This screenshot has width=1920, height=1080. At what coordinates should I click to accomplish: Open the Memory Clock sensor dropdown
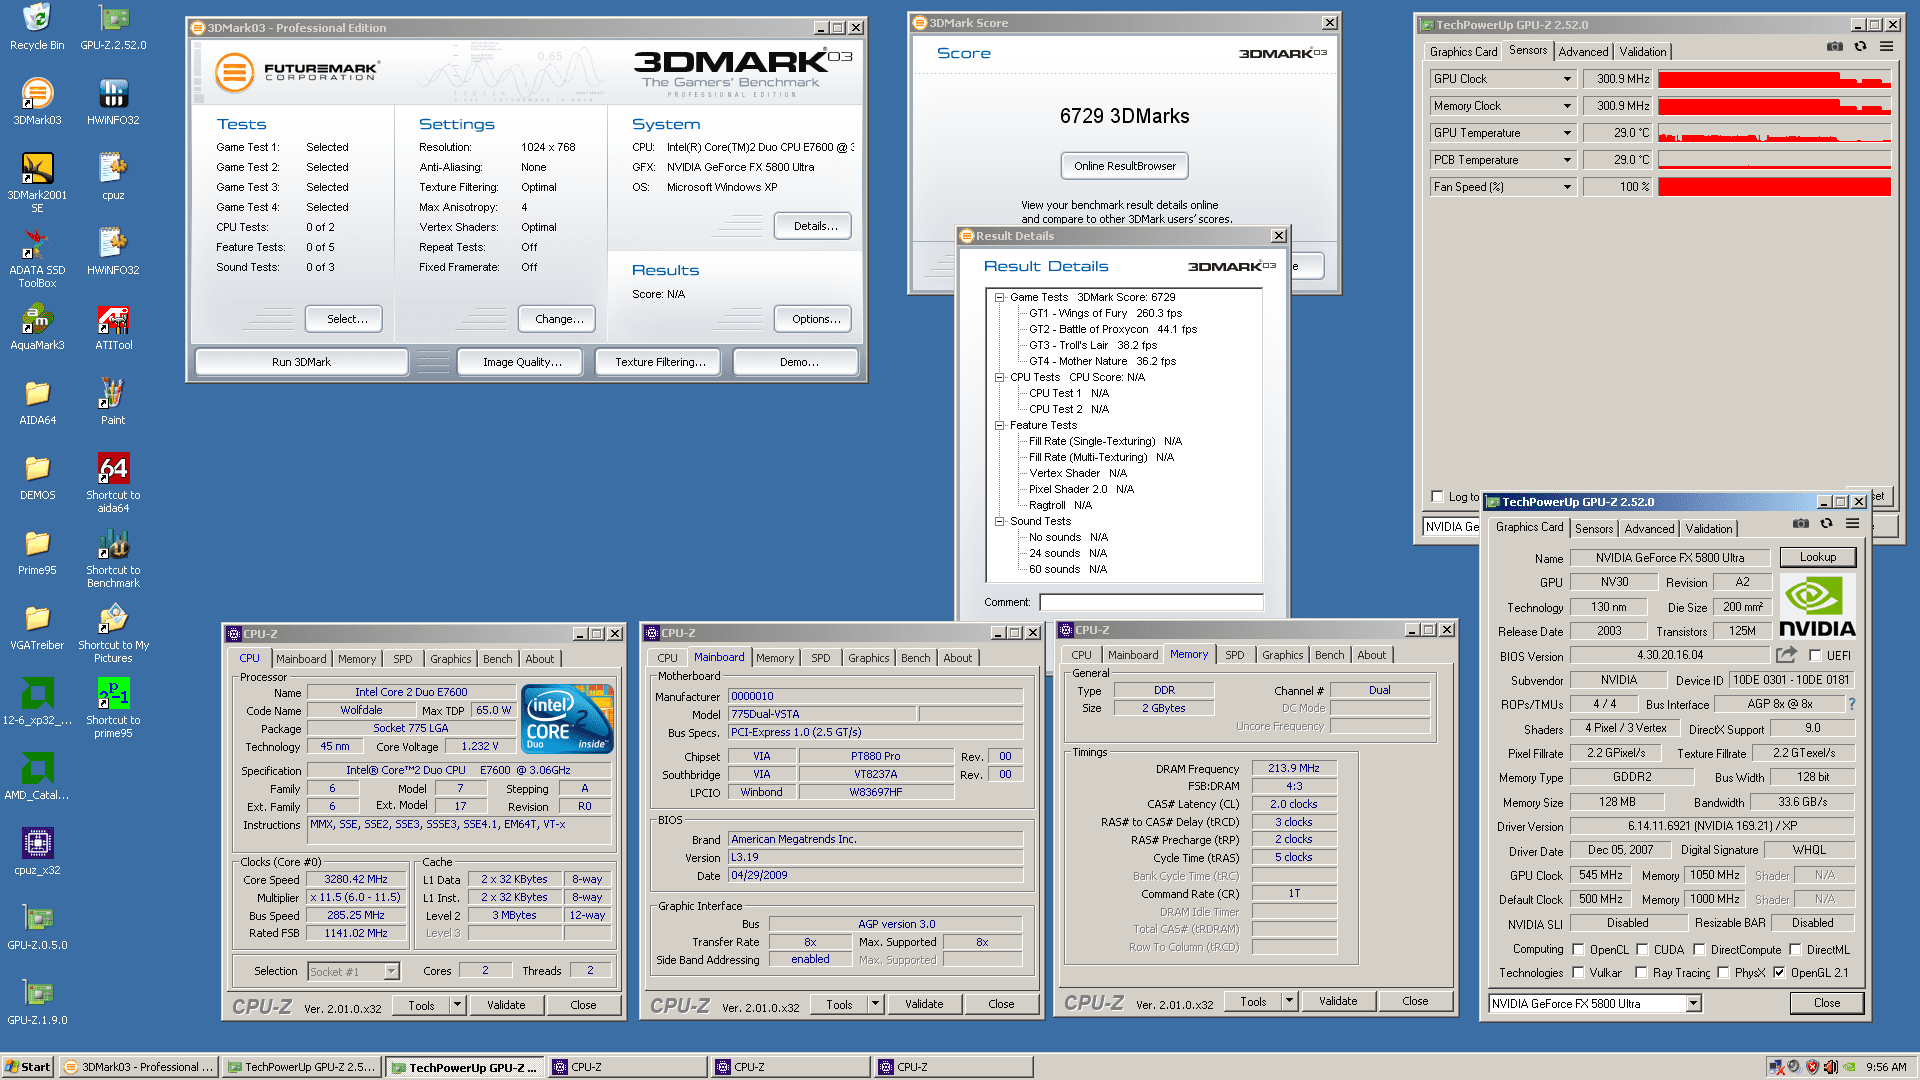[1567, 106]
